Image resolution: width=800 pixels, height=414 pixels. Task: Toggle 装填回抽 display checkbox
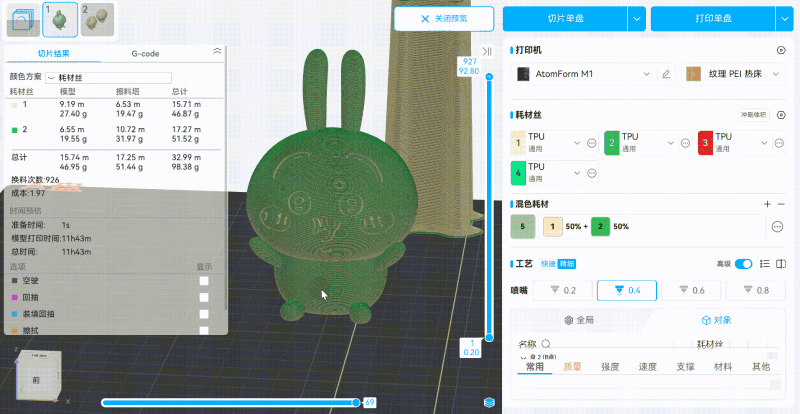tap(204, 314)
